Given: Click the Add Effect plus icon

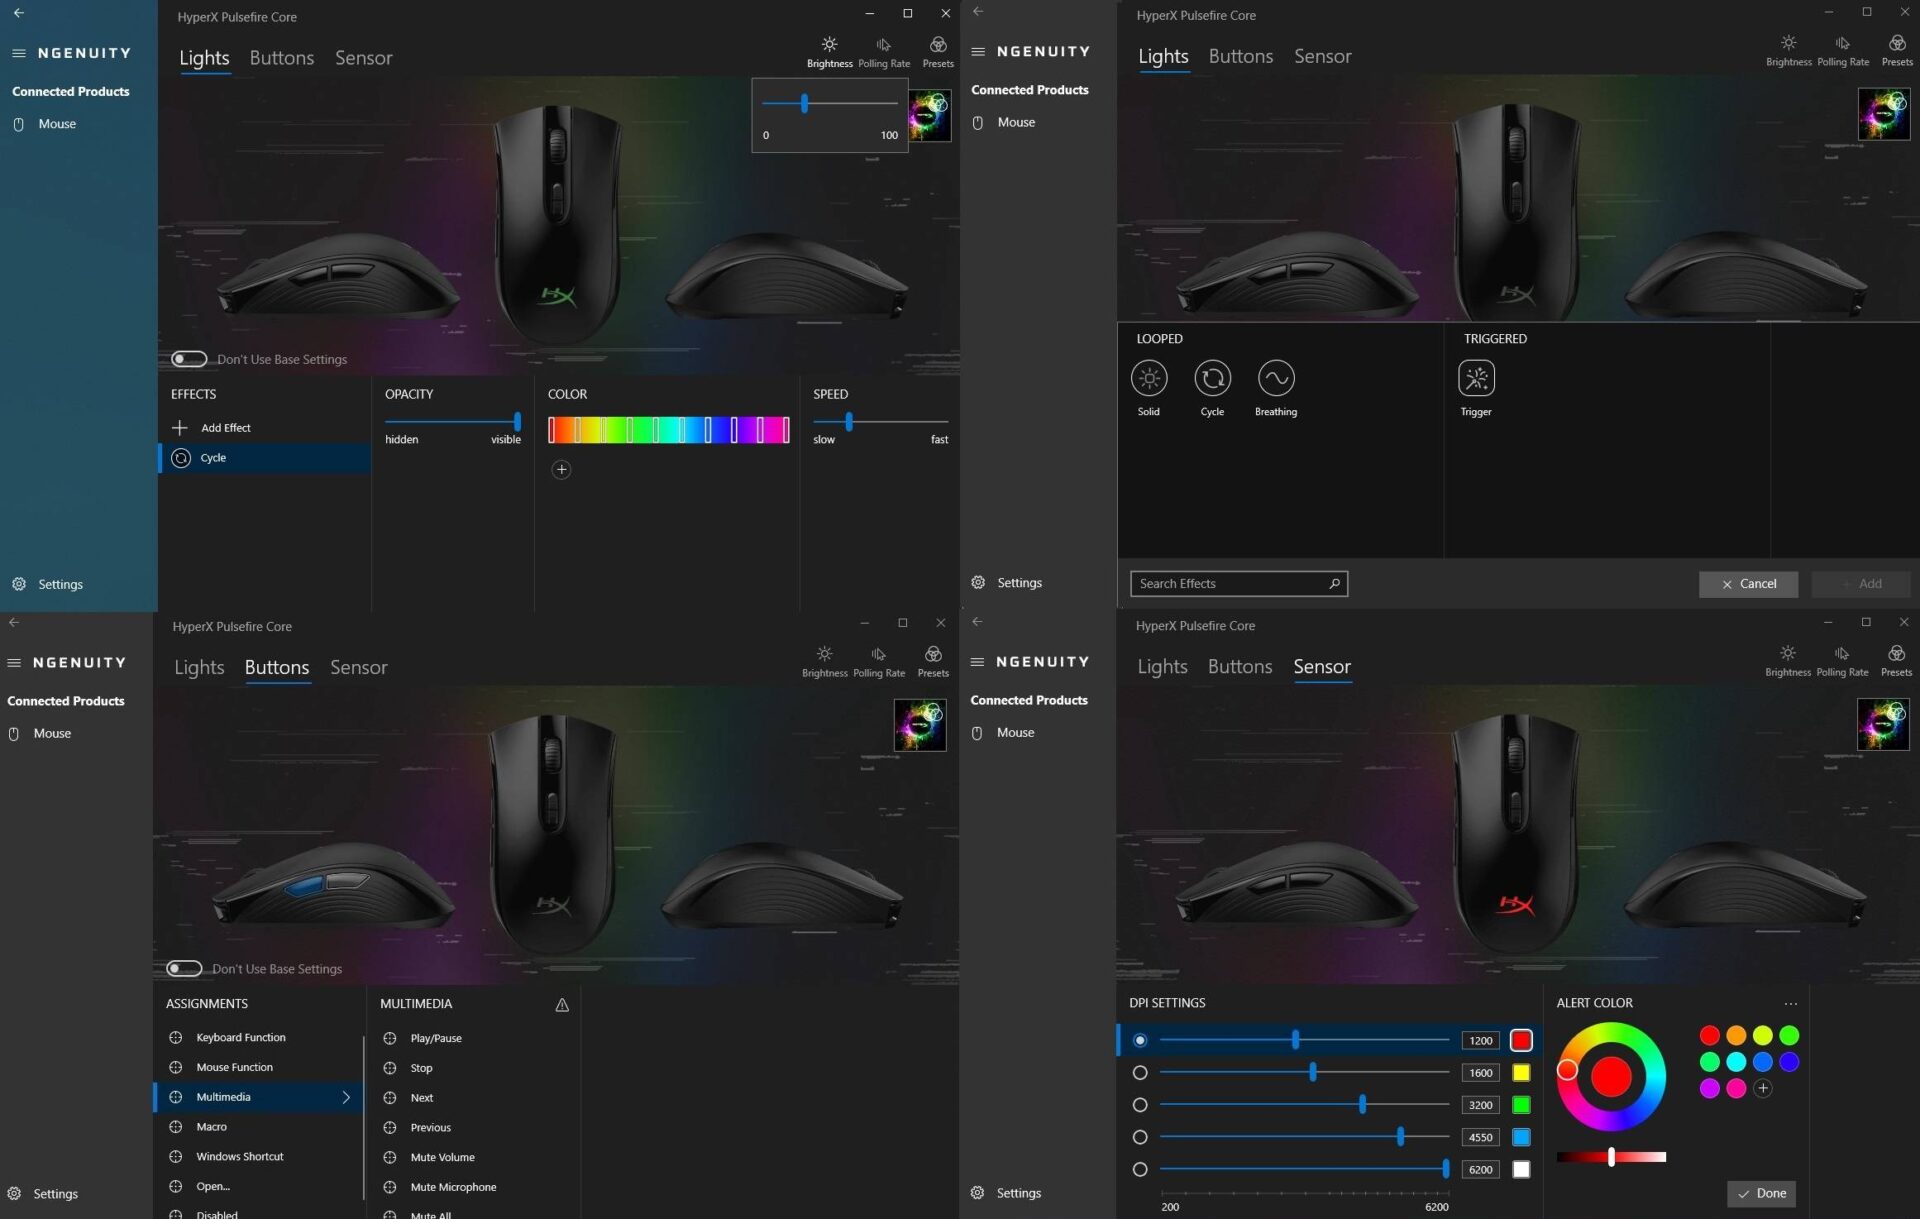Looking at the screenshot, I should click(180, 427).
